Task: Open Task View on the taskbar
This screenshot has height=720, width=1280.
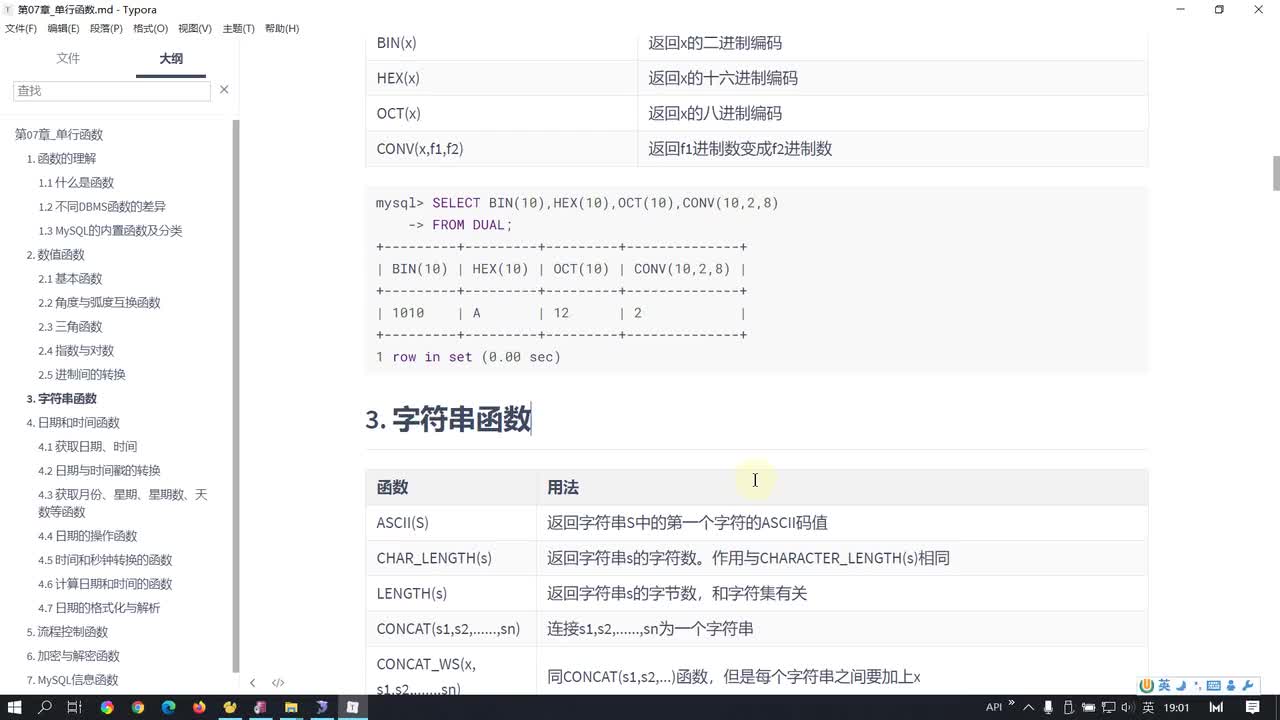Action: [75, 707]
